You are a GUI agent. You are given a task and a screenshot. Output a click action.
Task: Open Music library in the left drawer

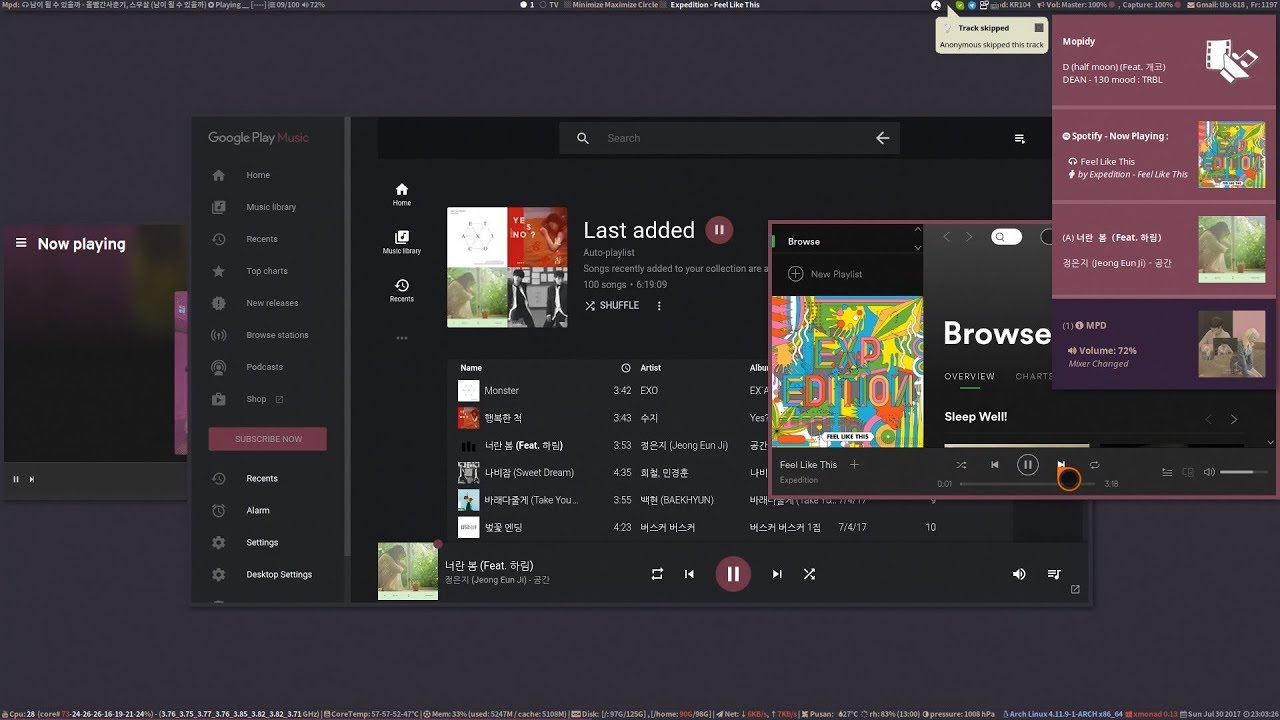pyautogui.click(x=271, y=207)
